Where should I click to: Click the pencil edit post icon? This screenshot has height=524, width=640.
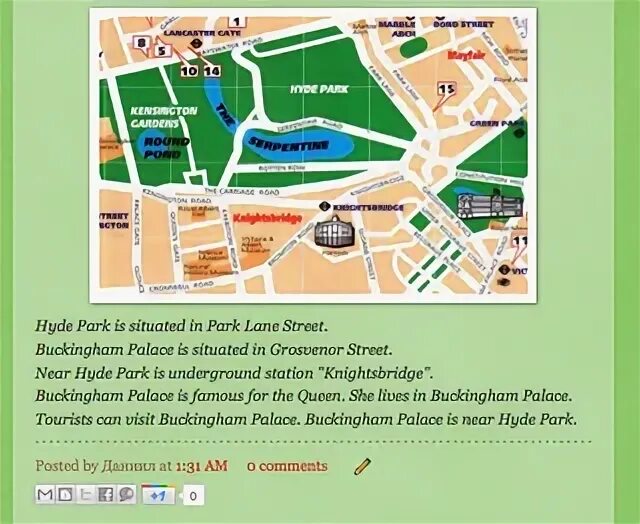click(362, 466)
